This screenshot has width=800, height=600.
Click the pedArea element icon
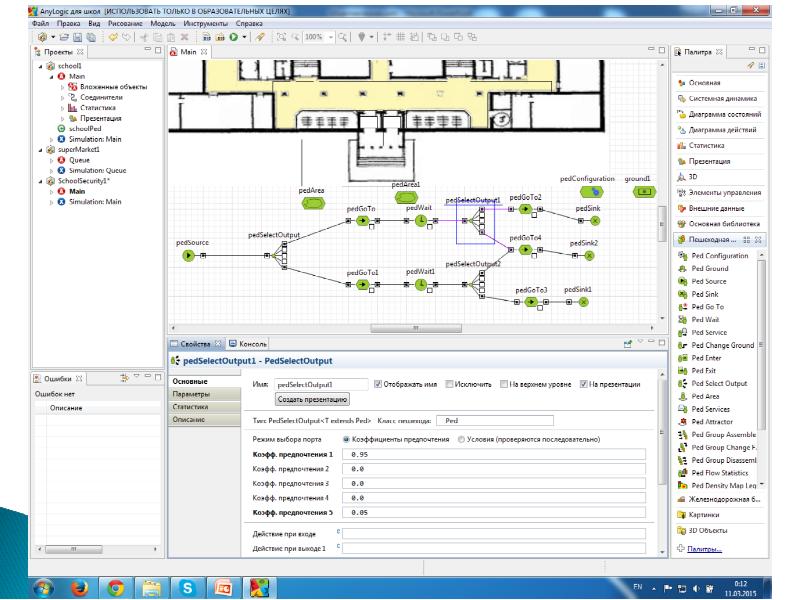pyautogui.click(x=312, y=202)
